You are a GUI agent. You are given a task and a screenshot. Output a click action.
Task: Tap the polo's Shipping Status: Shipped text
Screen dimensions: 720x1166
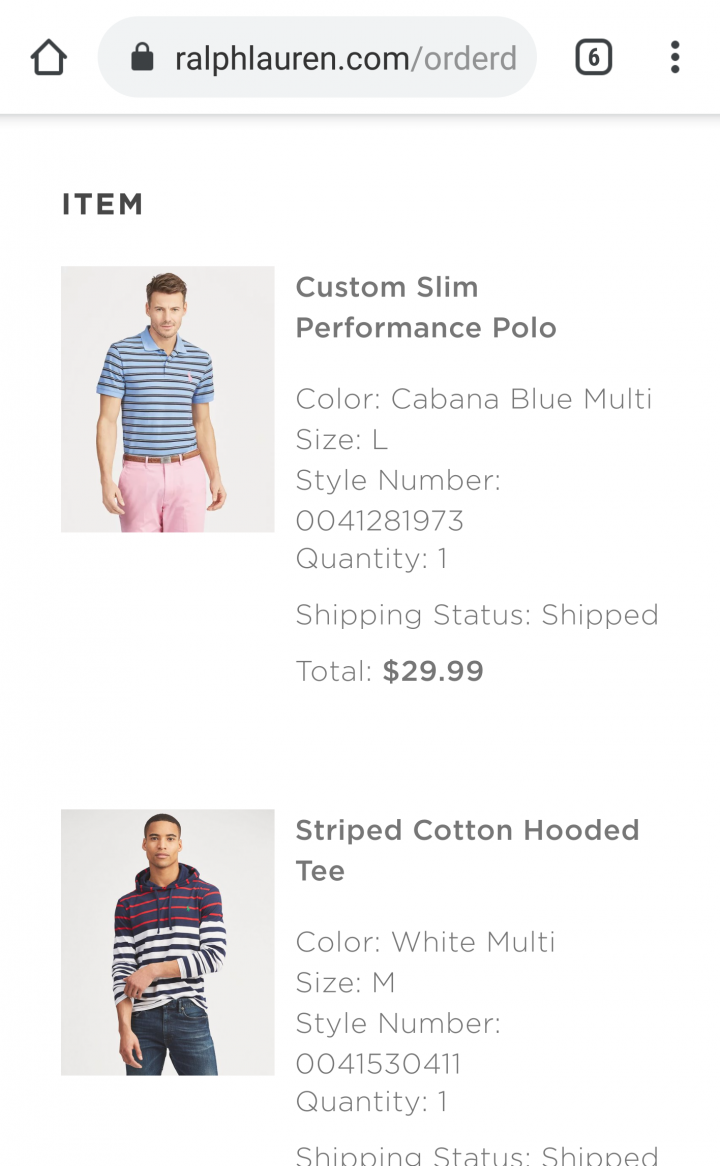coord(477,615)
